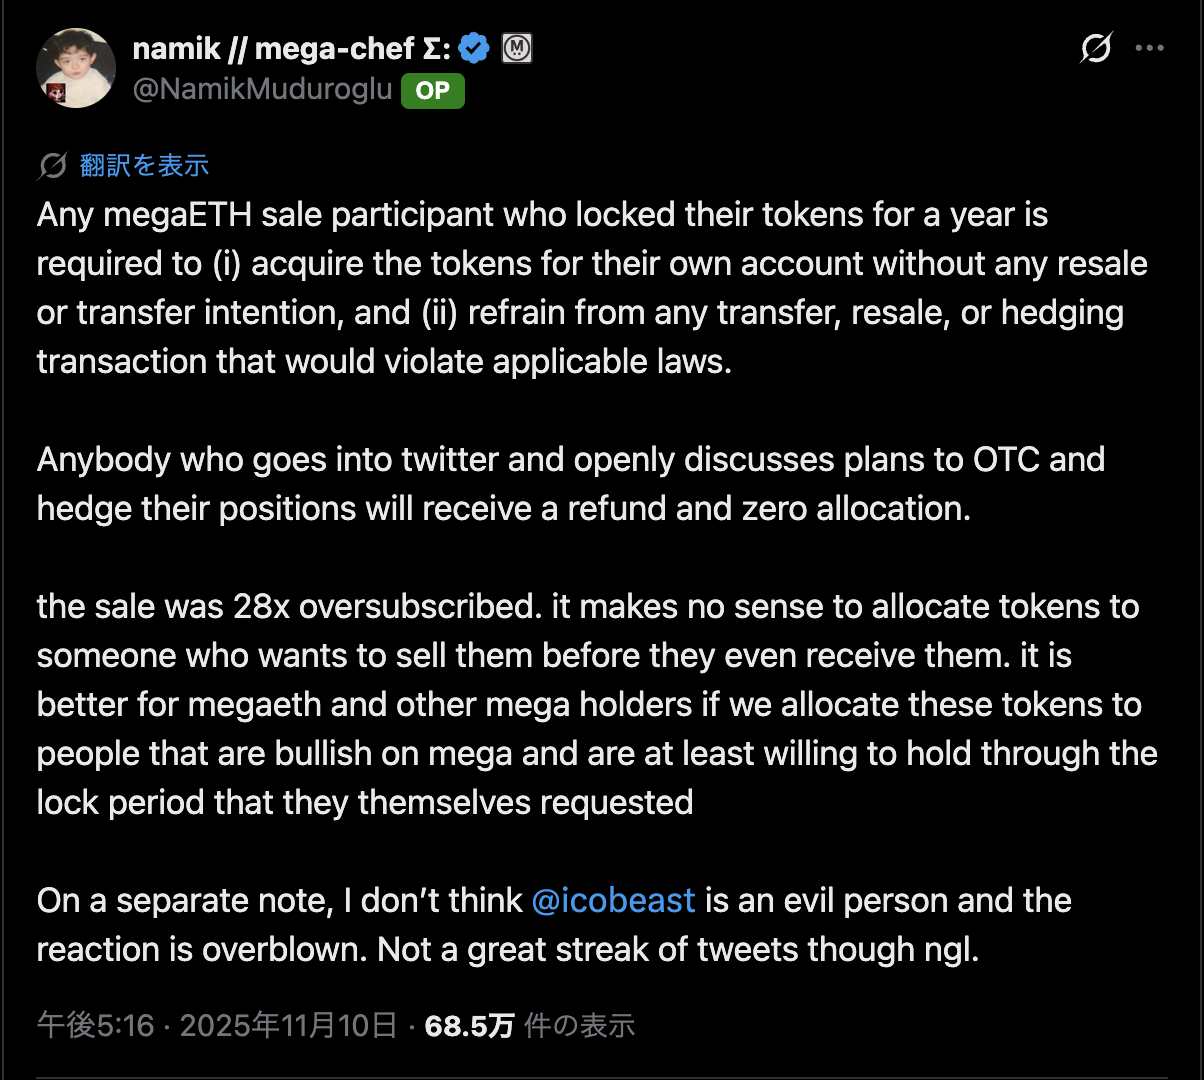Click the "On a separate note" paragraph

point(550,925)
